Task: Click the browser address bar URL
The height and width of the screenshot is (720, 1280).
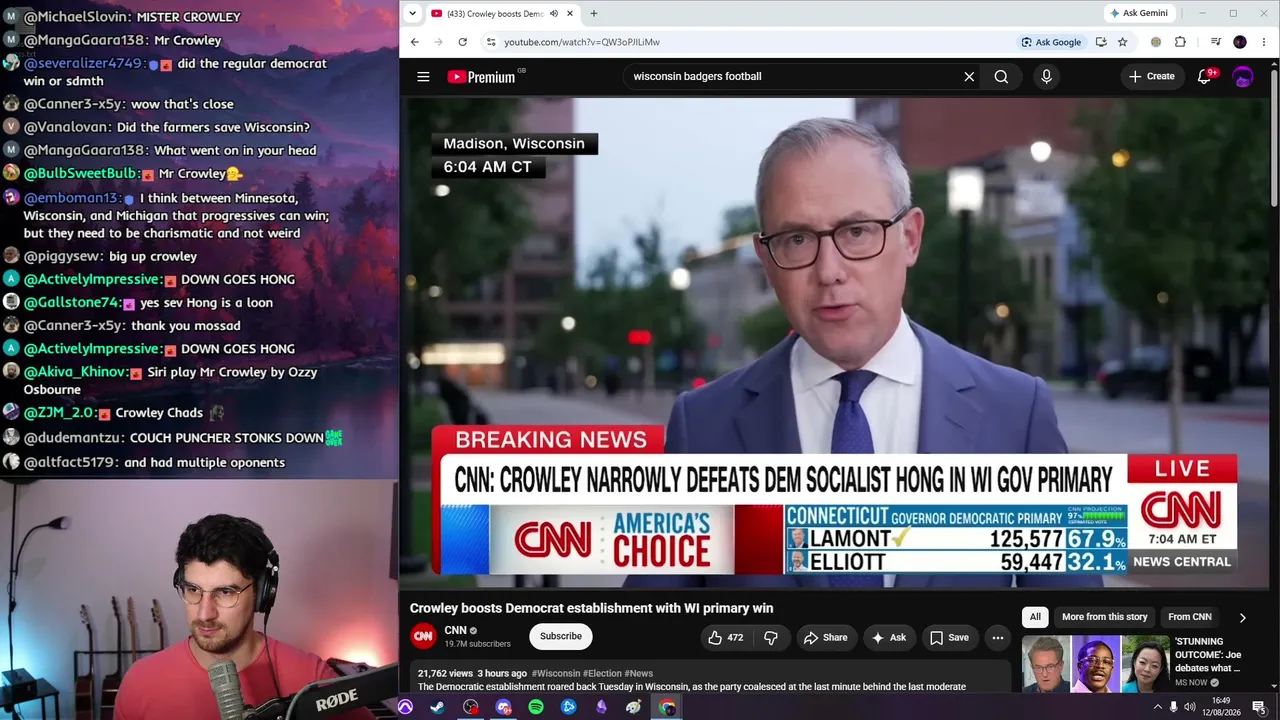Action: point(582,42)
